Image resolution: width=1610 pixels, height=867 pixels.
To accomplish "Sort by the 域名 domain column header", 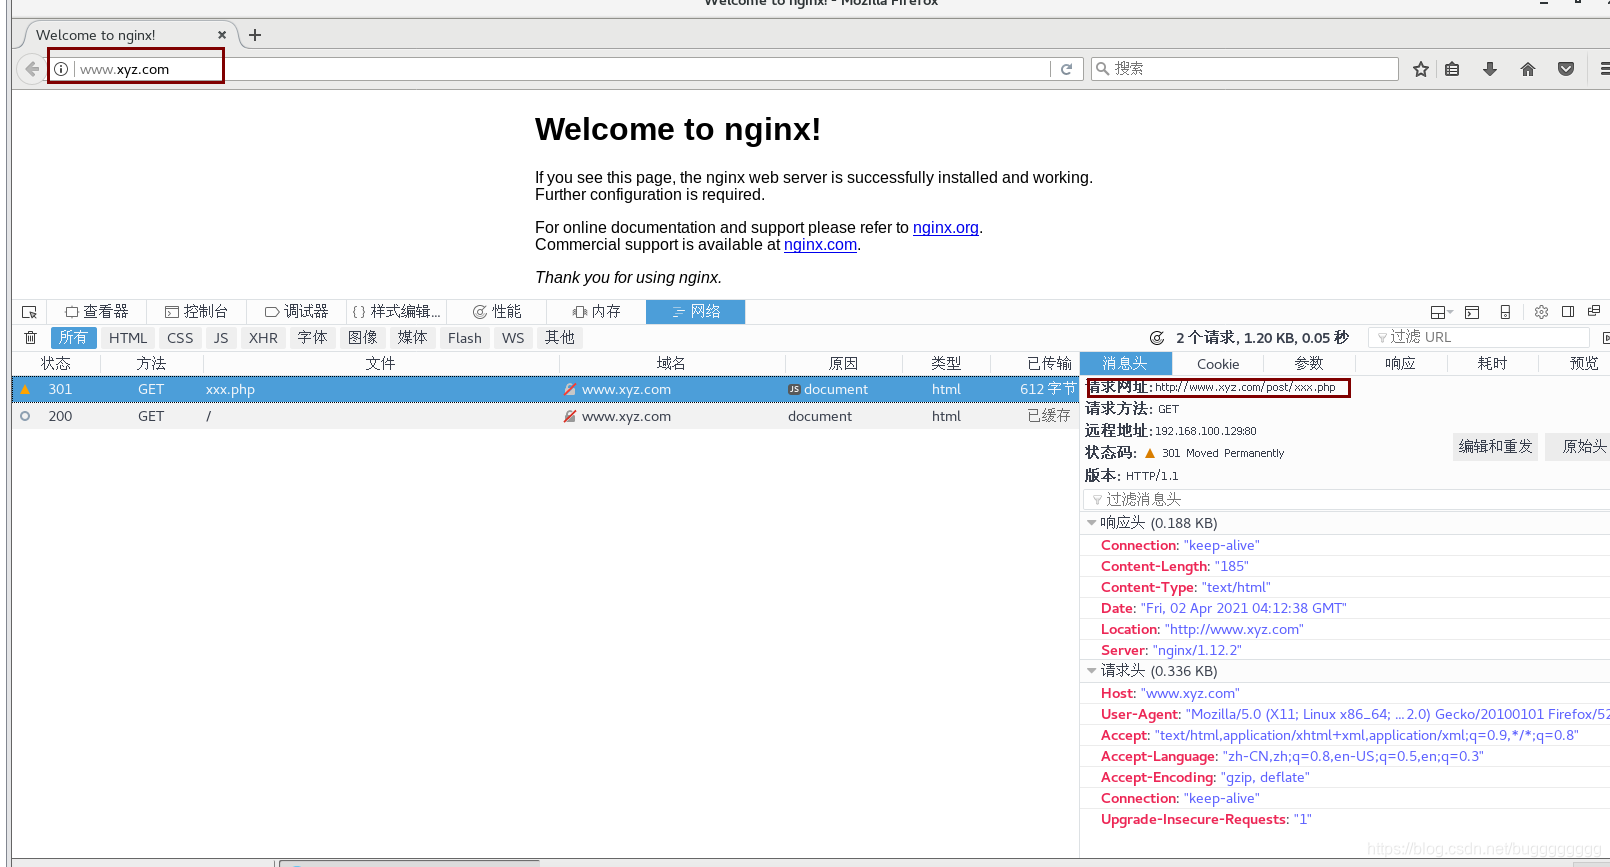I will tap(671, 364).
